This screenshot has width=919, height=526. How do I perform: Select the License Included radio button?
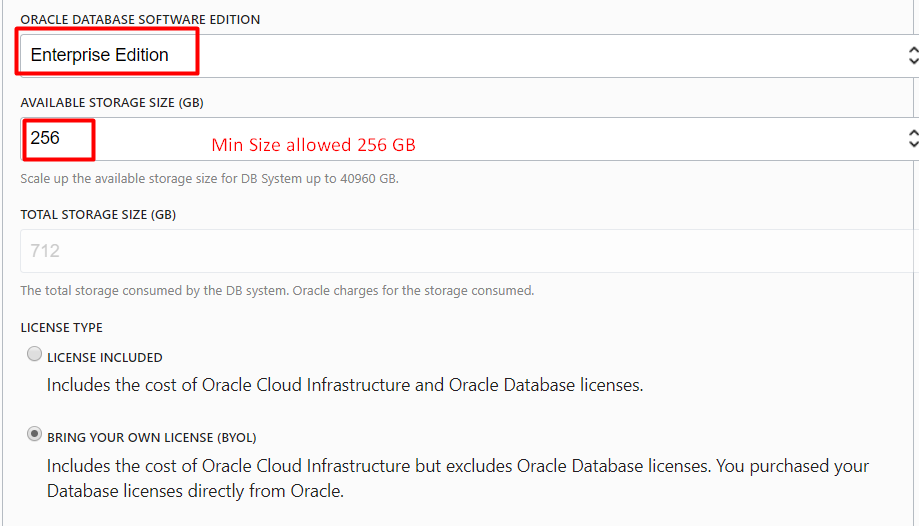click(x=35, y=354)
